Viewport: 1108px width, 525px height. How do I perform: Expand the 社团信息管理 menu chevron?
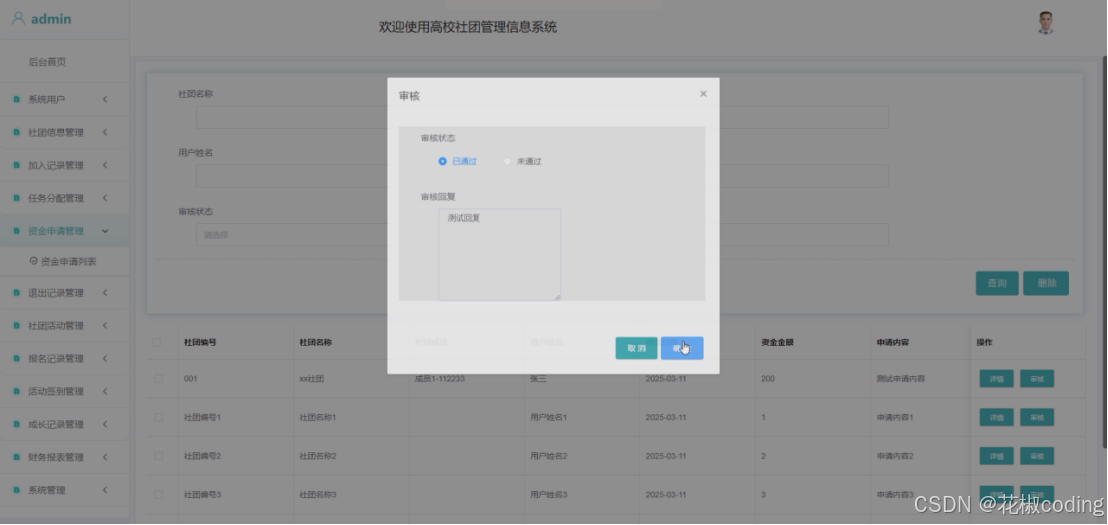(x=105, y=132)
